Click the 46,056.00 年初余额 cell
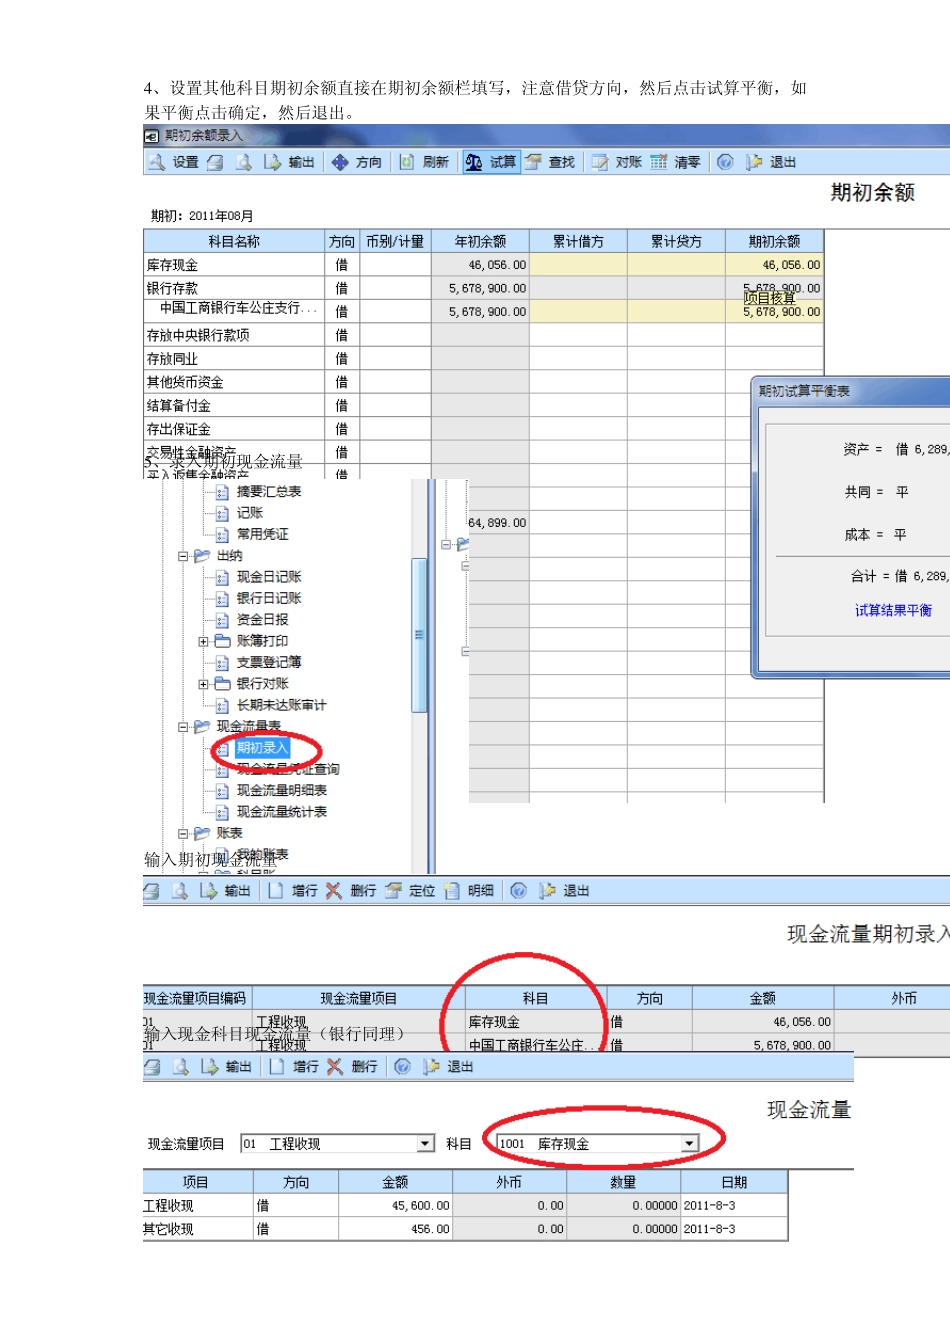 click(x=480, y=265)
